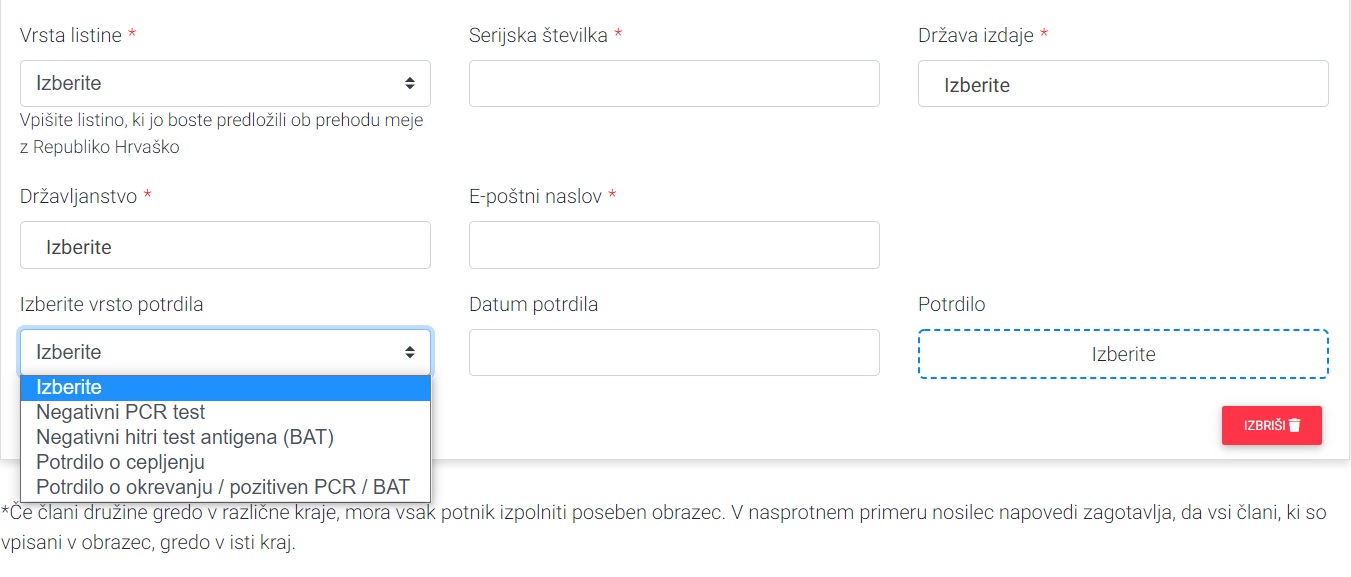Expand the Državljanstvo selection list
The width and height of the screenshot is (1351, 577).
tap(225, 245)
